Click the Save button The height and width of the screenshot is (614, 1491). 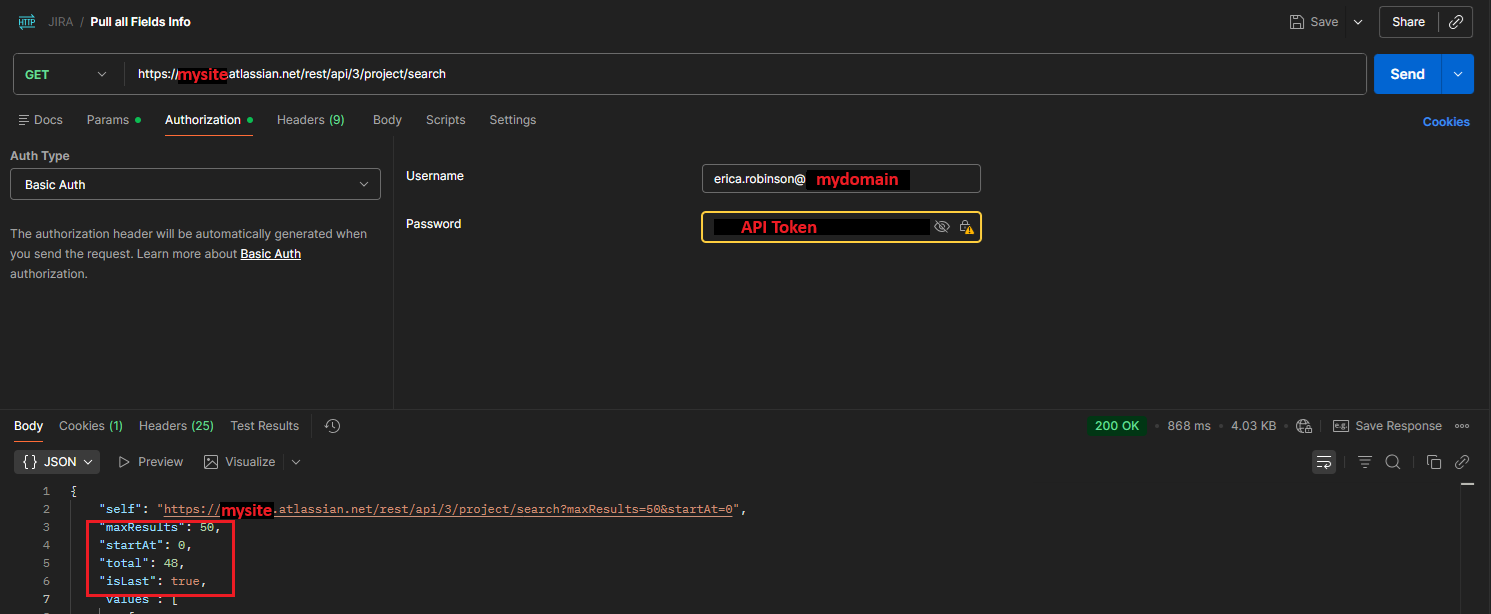(x=1315, y=22)
